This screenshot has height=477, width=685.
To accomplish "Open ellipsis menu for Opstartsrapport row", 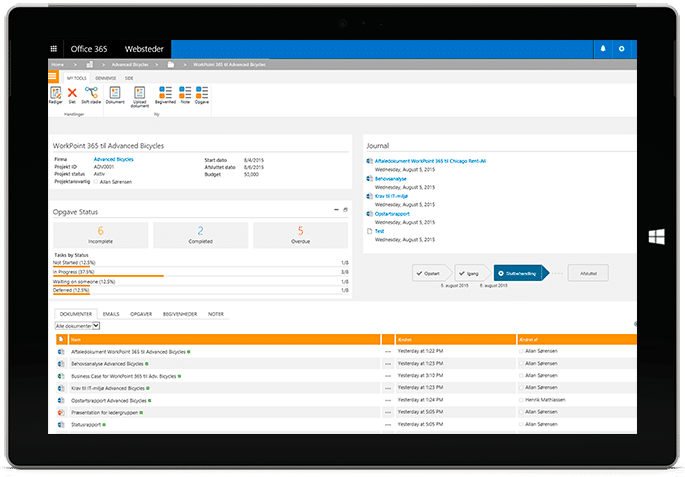I will point(388,400).
